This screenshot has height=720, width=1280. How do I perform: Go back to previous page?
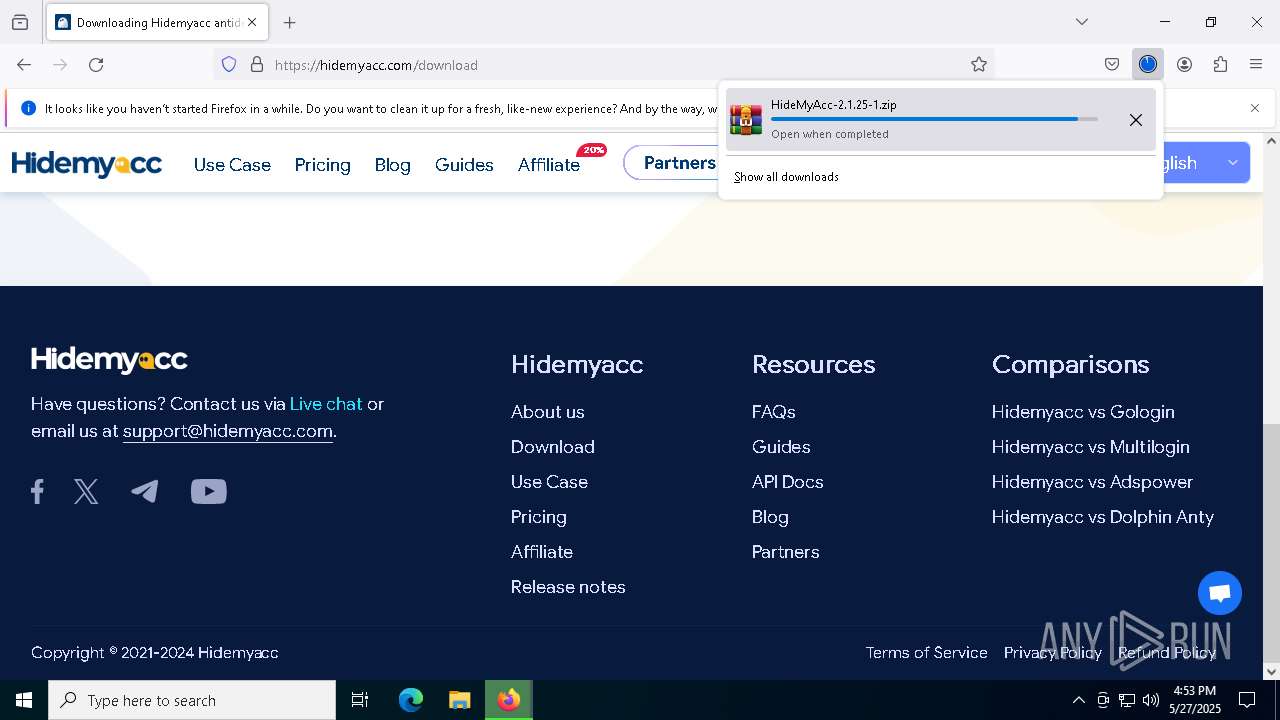pyautogui.click(x=24, y=65)
